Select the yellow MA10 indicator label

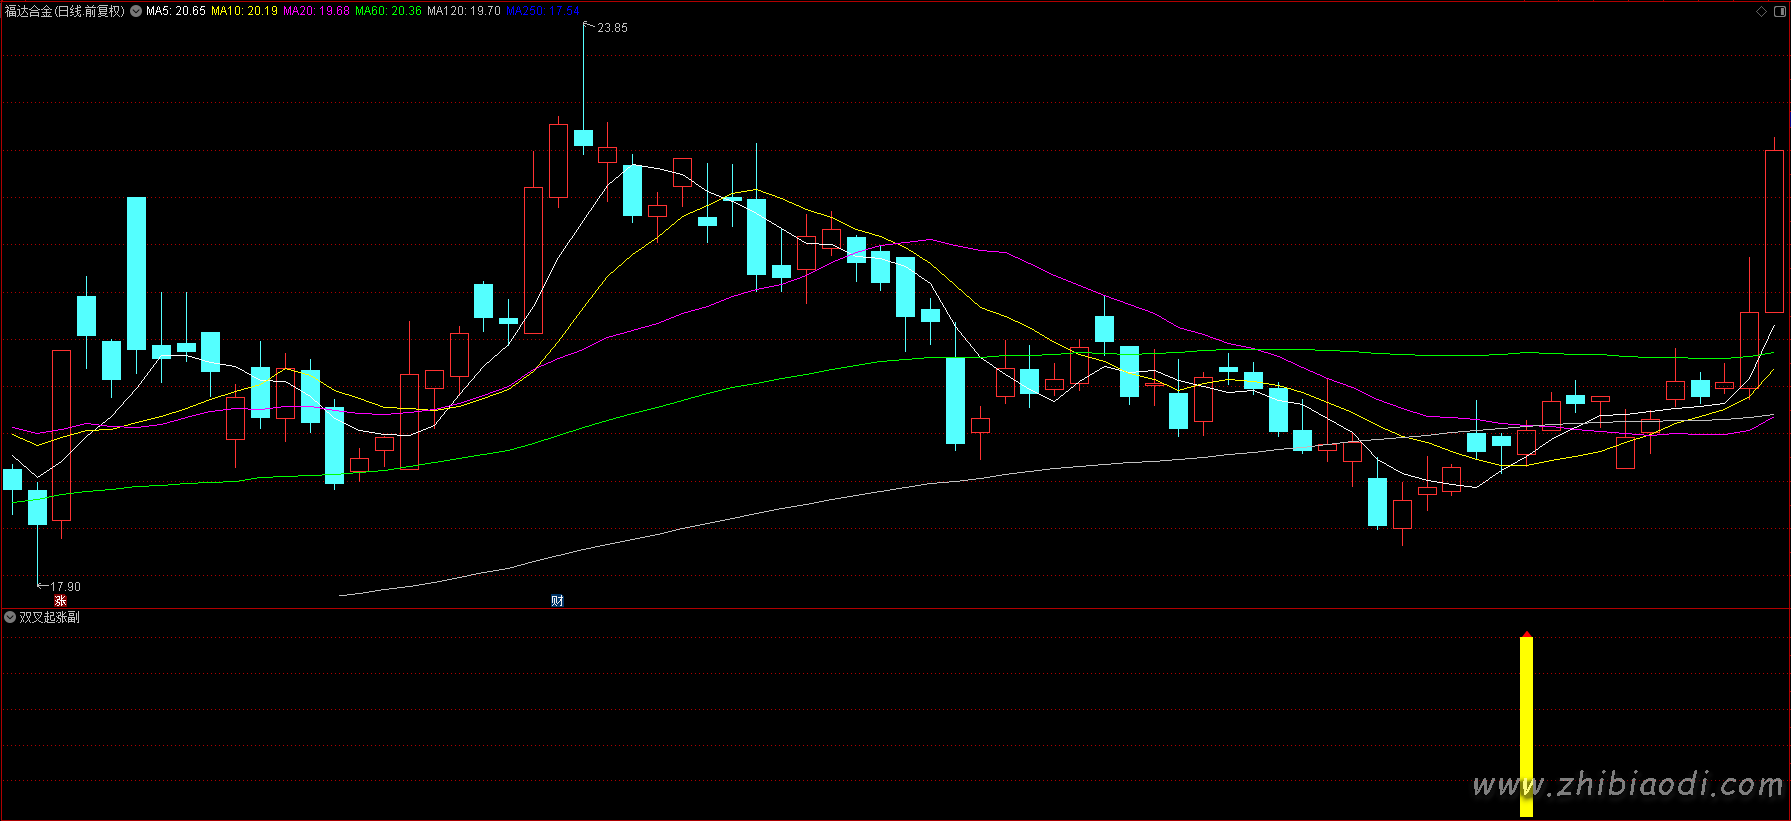tap(244, 12)
